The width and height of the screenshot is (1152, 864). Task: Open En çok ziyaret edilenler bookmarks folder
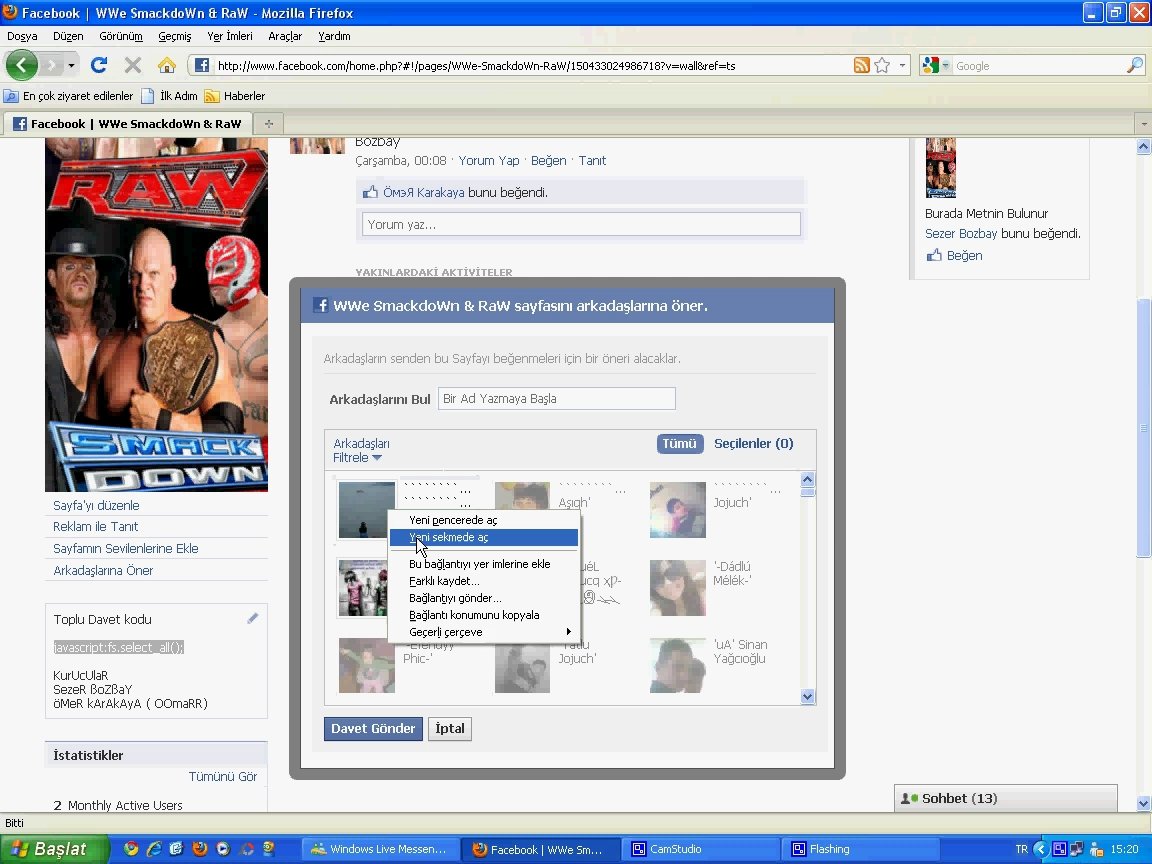click(x=68, y=96)
